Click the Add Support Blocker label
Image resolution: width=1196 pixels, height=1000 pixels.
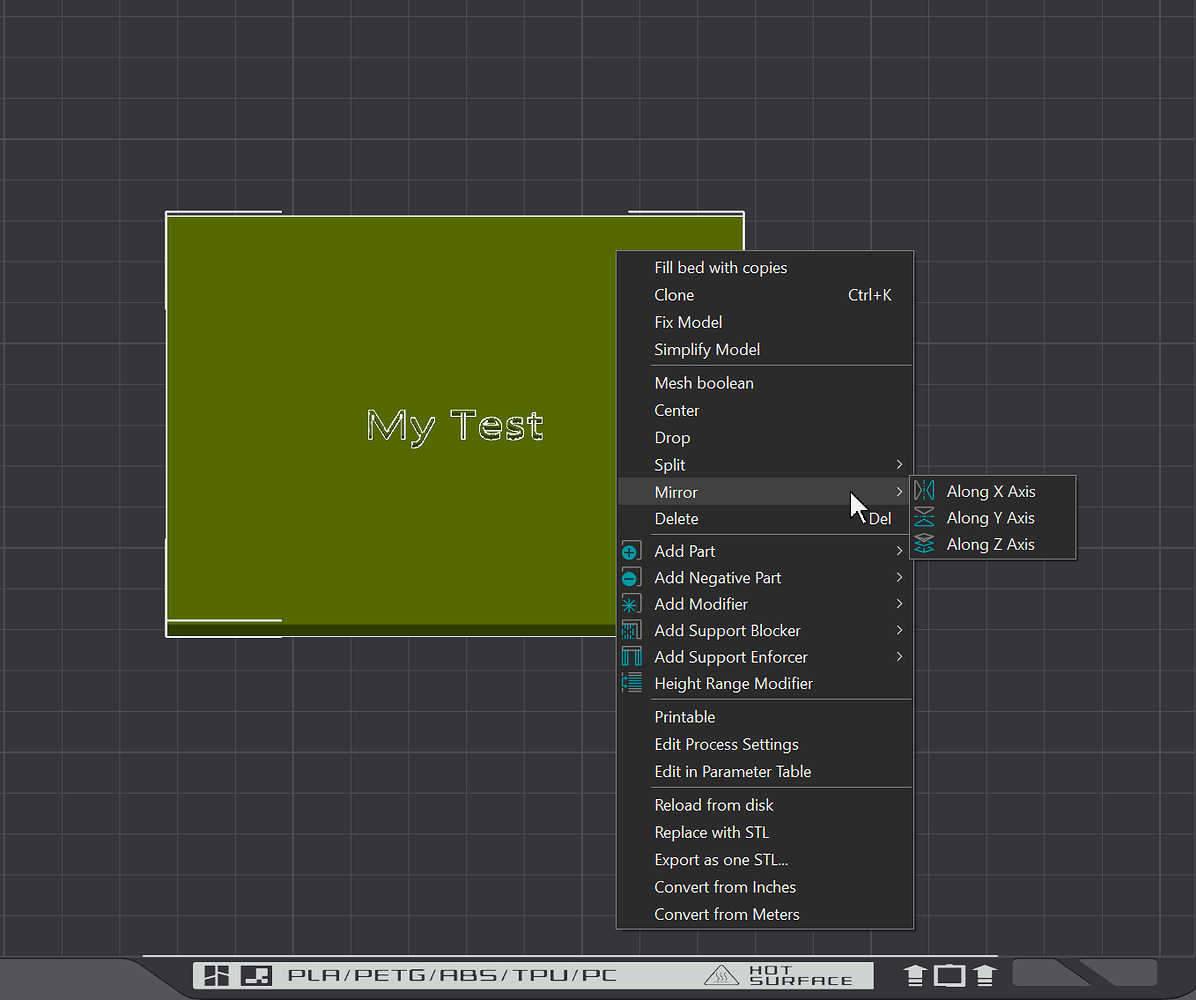[727, 631]
